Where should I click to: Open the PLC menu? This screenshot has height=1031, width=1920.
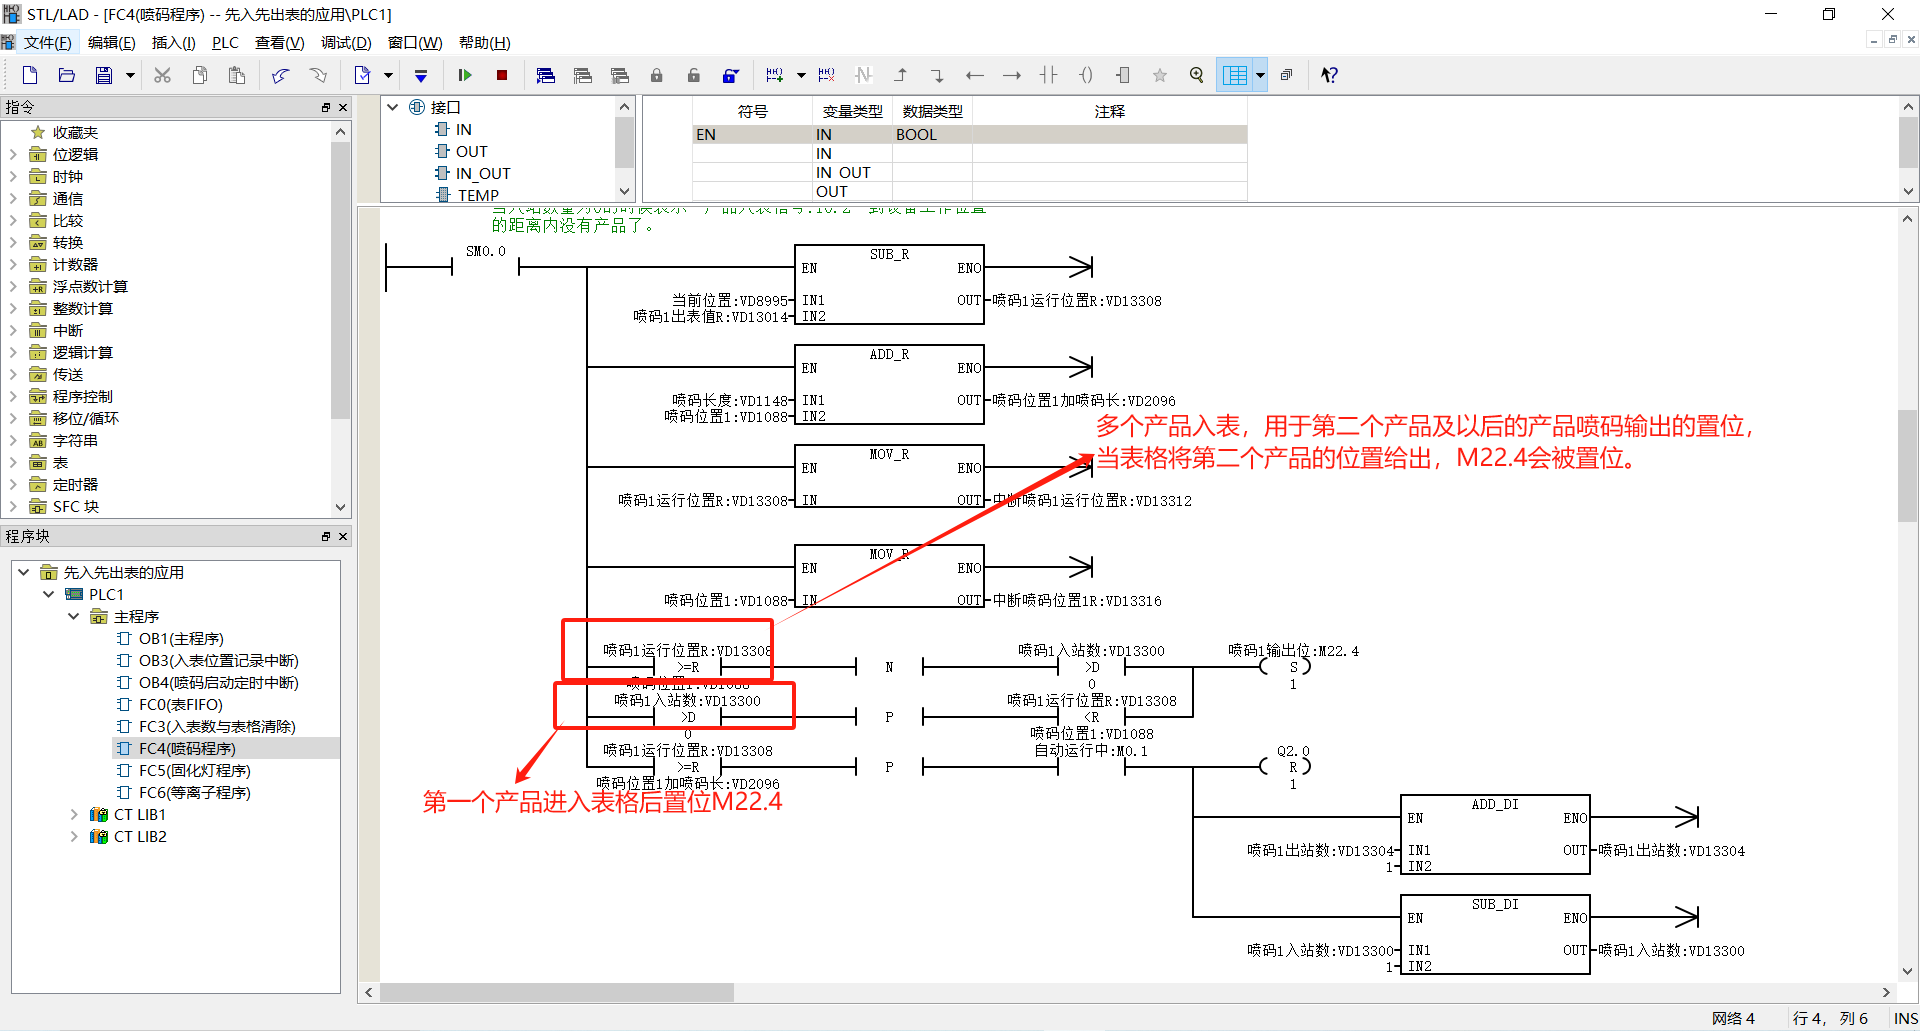pyautogui.click(x=225, y=42)
